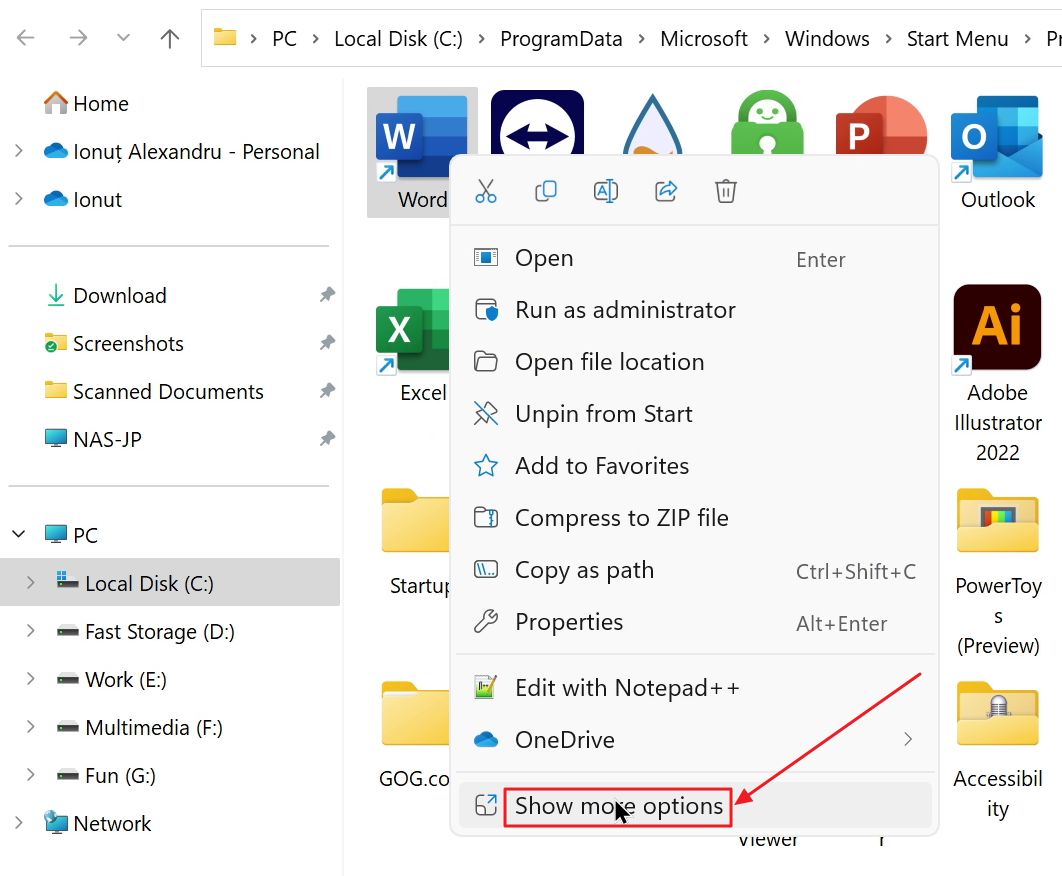Open the Outlook shortcut
This screenshot has height=876, width=1062.
tap(996, 140)
